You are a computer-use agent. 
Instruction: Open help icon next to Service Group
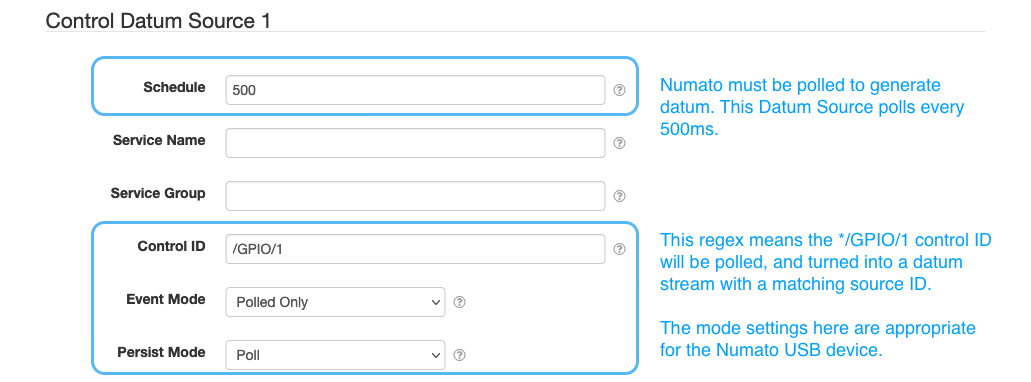pyautogui.click(x=619, y=196)
